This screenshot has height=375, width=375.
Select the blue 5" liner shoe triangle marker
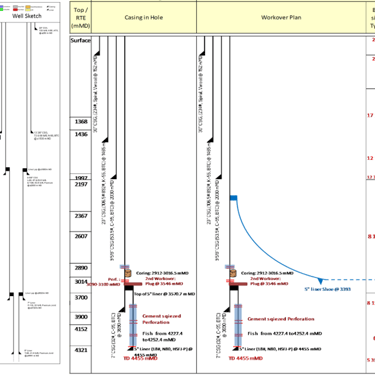click(320, 281)
